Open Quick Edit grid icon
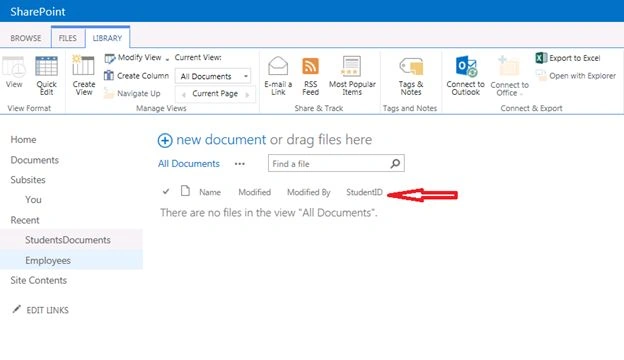The height and width of the screenshot is (360, 624). 47,66
